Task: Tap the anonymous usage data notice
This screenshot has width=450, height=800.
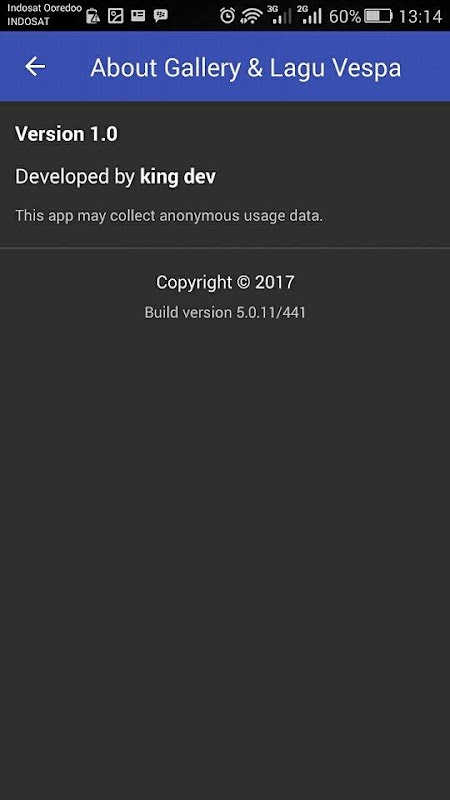Action: 169,215
